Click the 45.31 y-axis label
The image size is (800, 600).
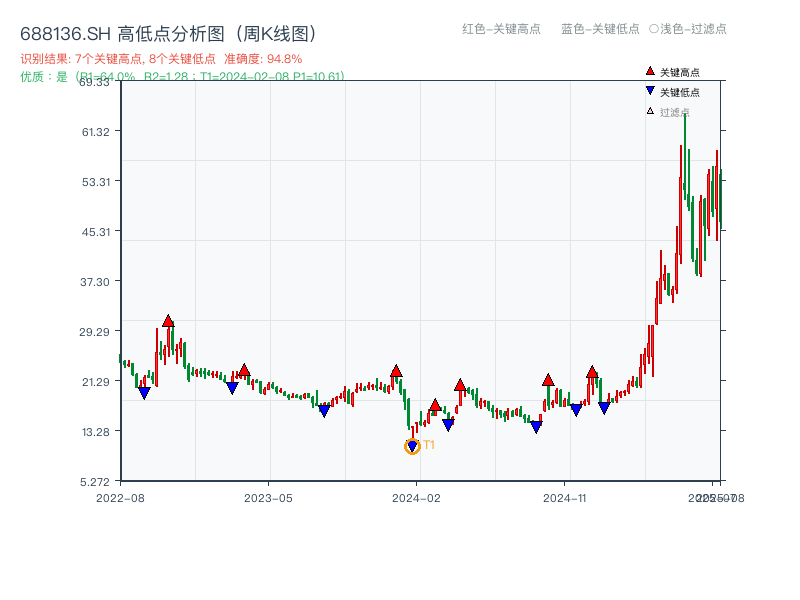click(x=96, y=232)
